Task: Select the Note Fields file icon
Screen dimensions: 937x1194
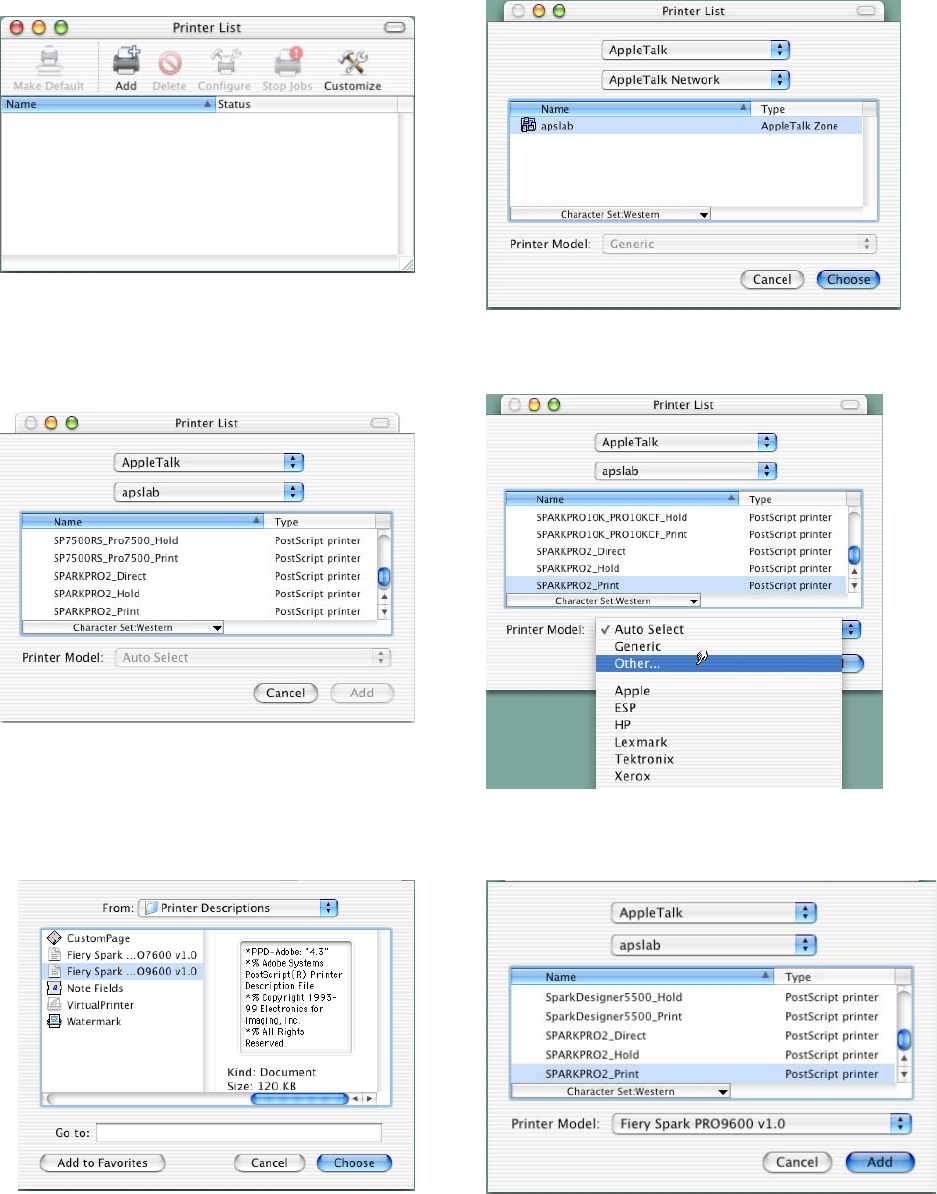Action: (x=54, y=988)
